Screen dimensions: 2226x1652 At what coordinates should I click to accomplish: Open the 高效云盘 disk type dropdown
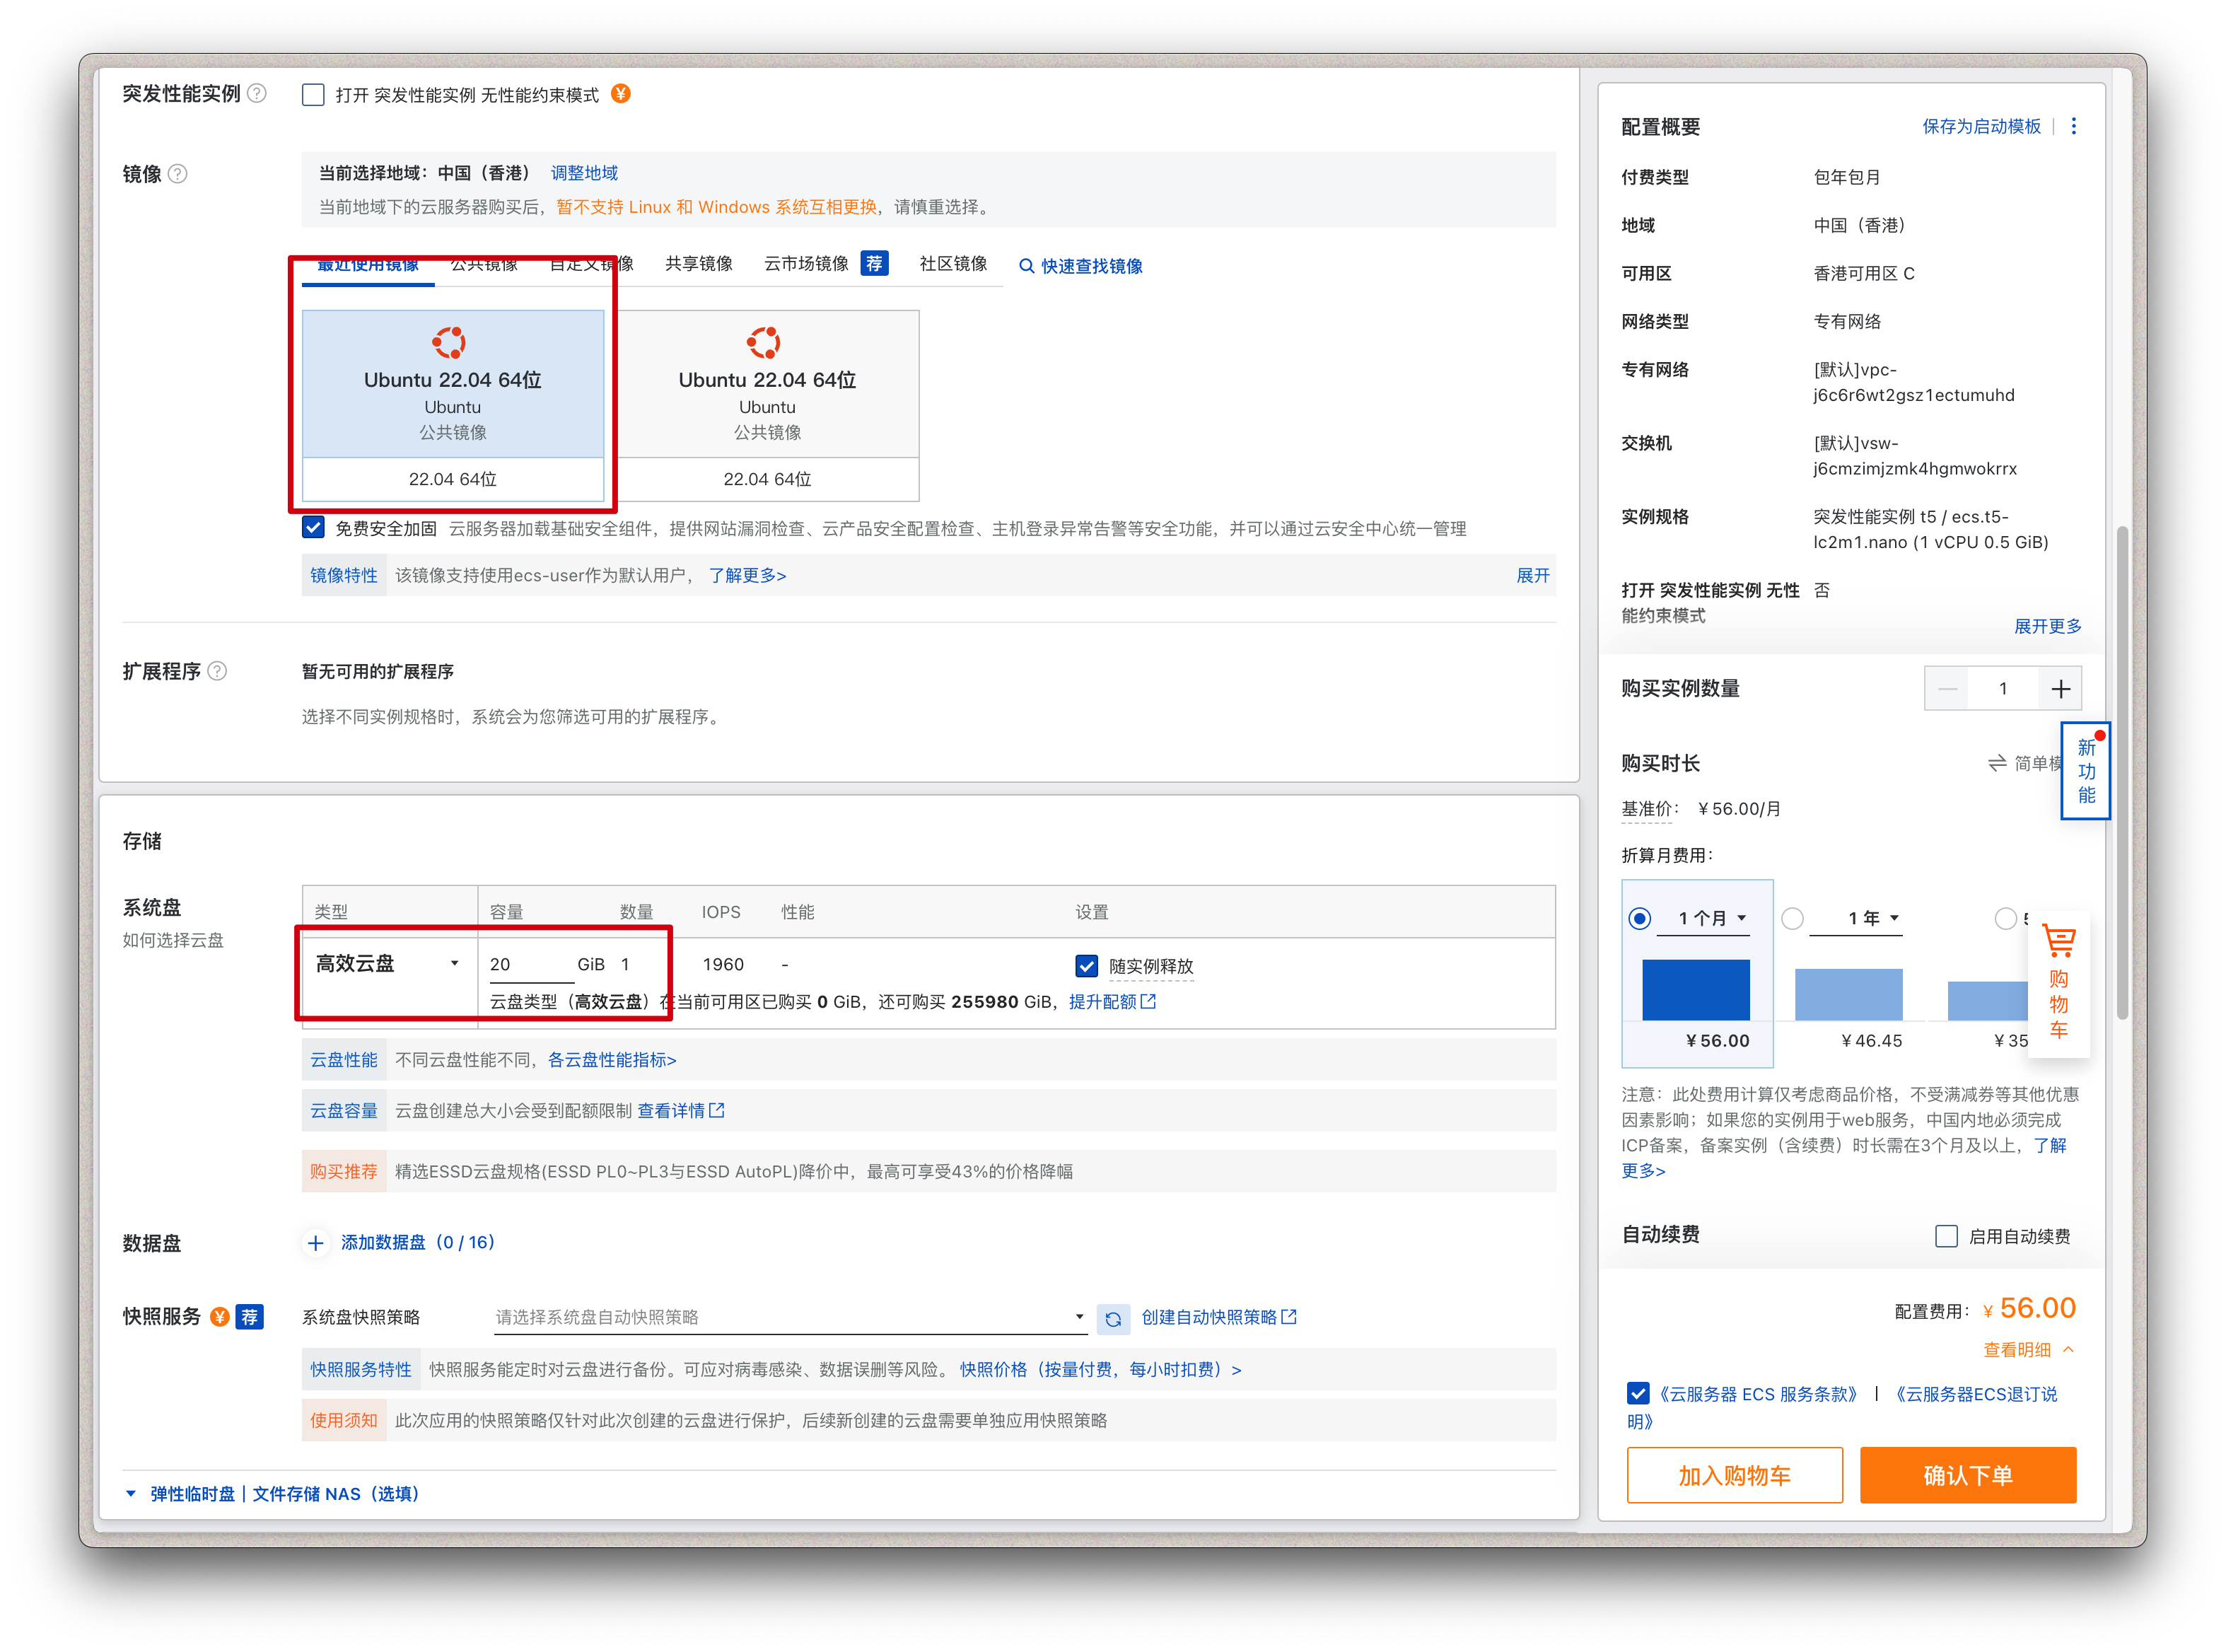tap(388, 963)
